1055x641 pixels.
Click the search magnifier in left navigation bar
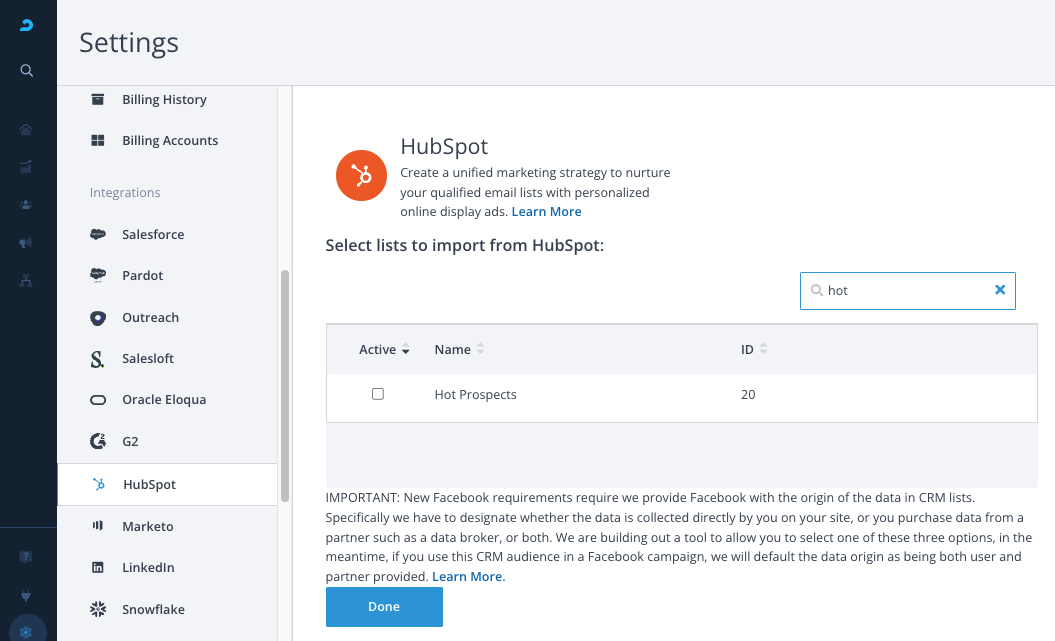click(27, 70)
